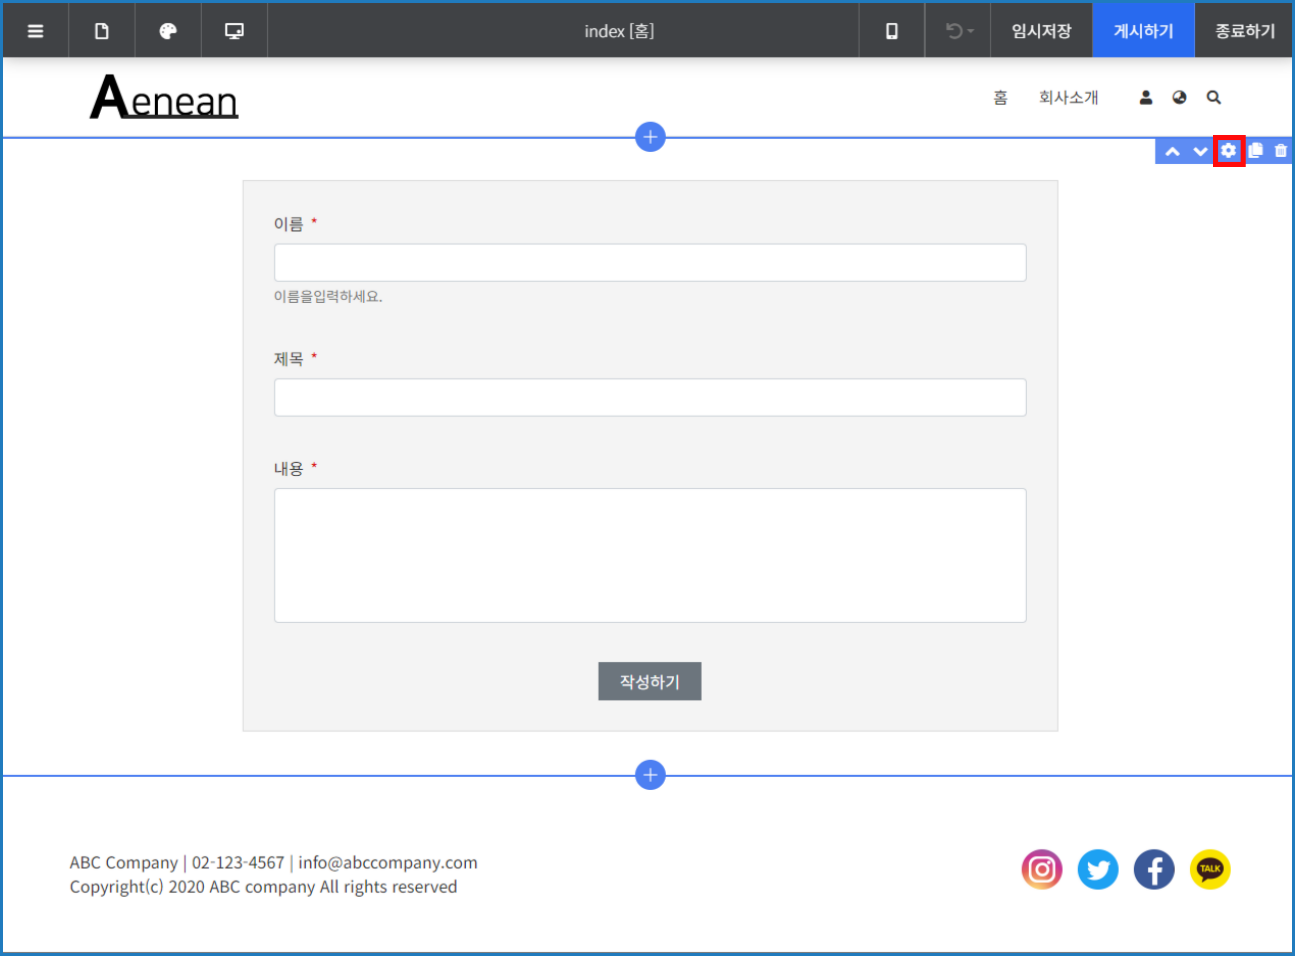The width and height of the screenshot is (1295, 956).
Task: Move the form section up
Action: tap(1172, 150)
